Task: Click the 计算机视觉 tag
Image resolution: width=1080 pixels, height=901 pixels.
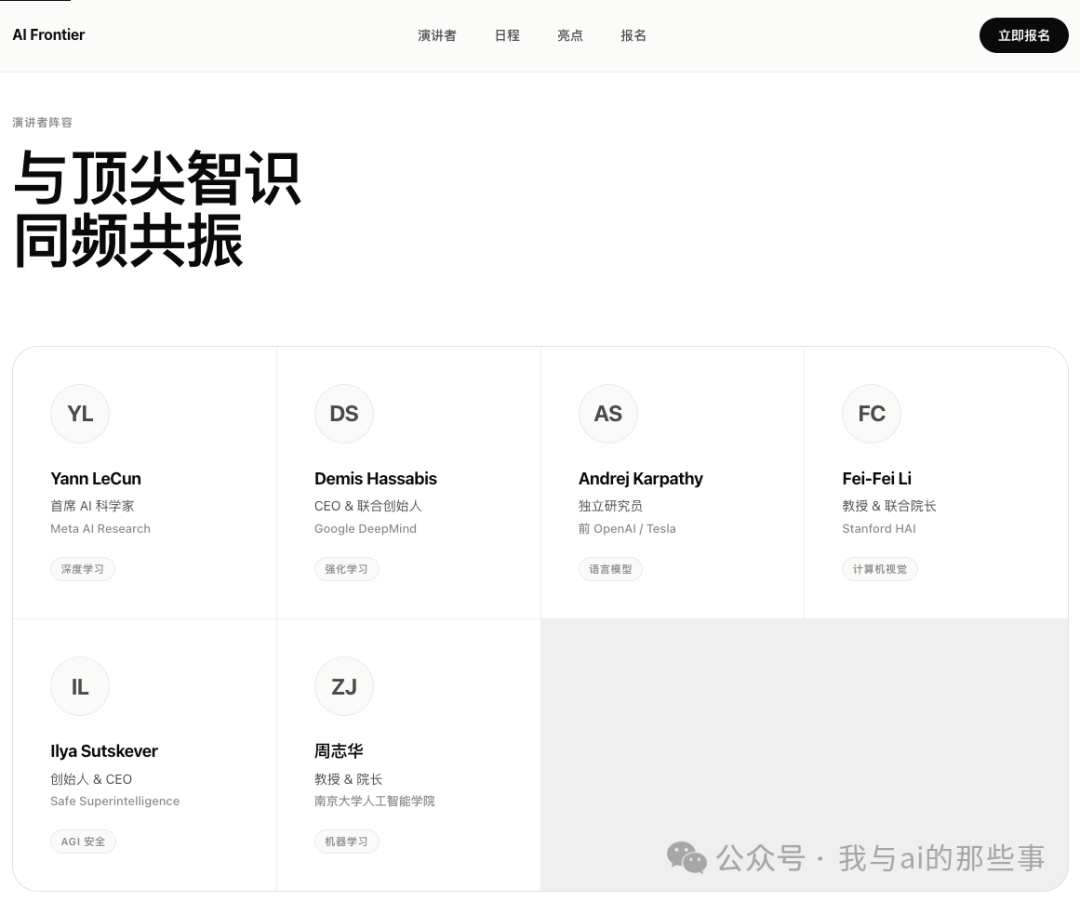Action: point(880,569)
